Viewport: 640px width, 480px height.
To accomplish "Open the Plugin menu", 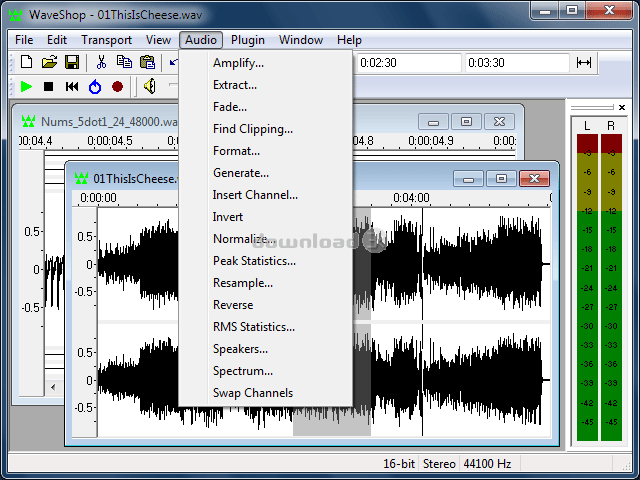I will (x=248, y=40).
